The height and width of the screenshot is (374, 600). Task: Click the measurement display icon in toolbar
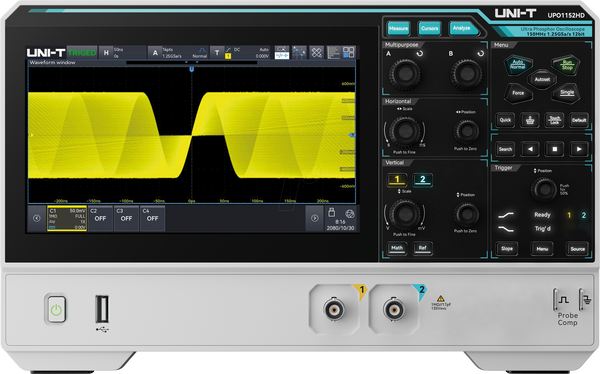click(x=282, y=52)
